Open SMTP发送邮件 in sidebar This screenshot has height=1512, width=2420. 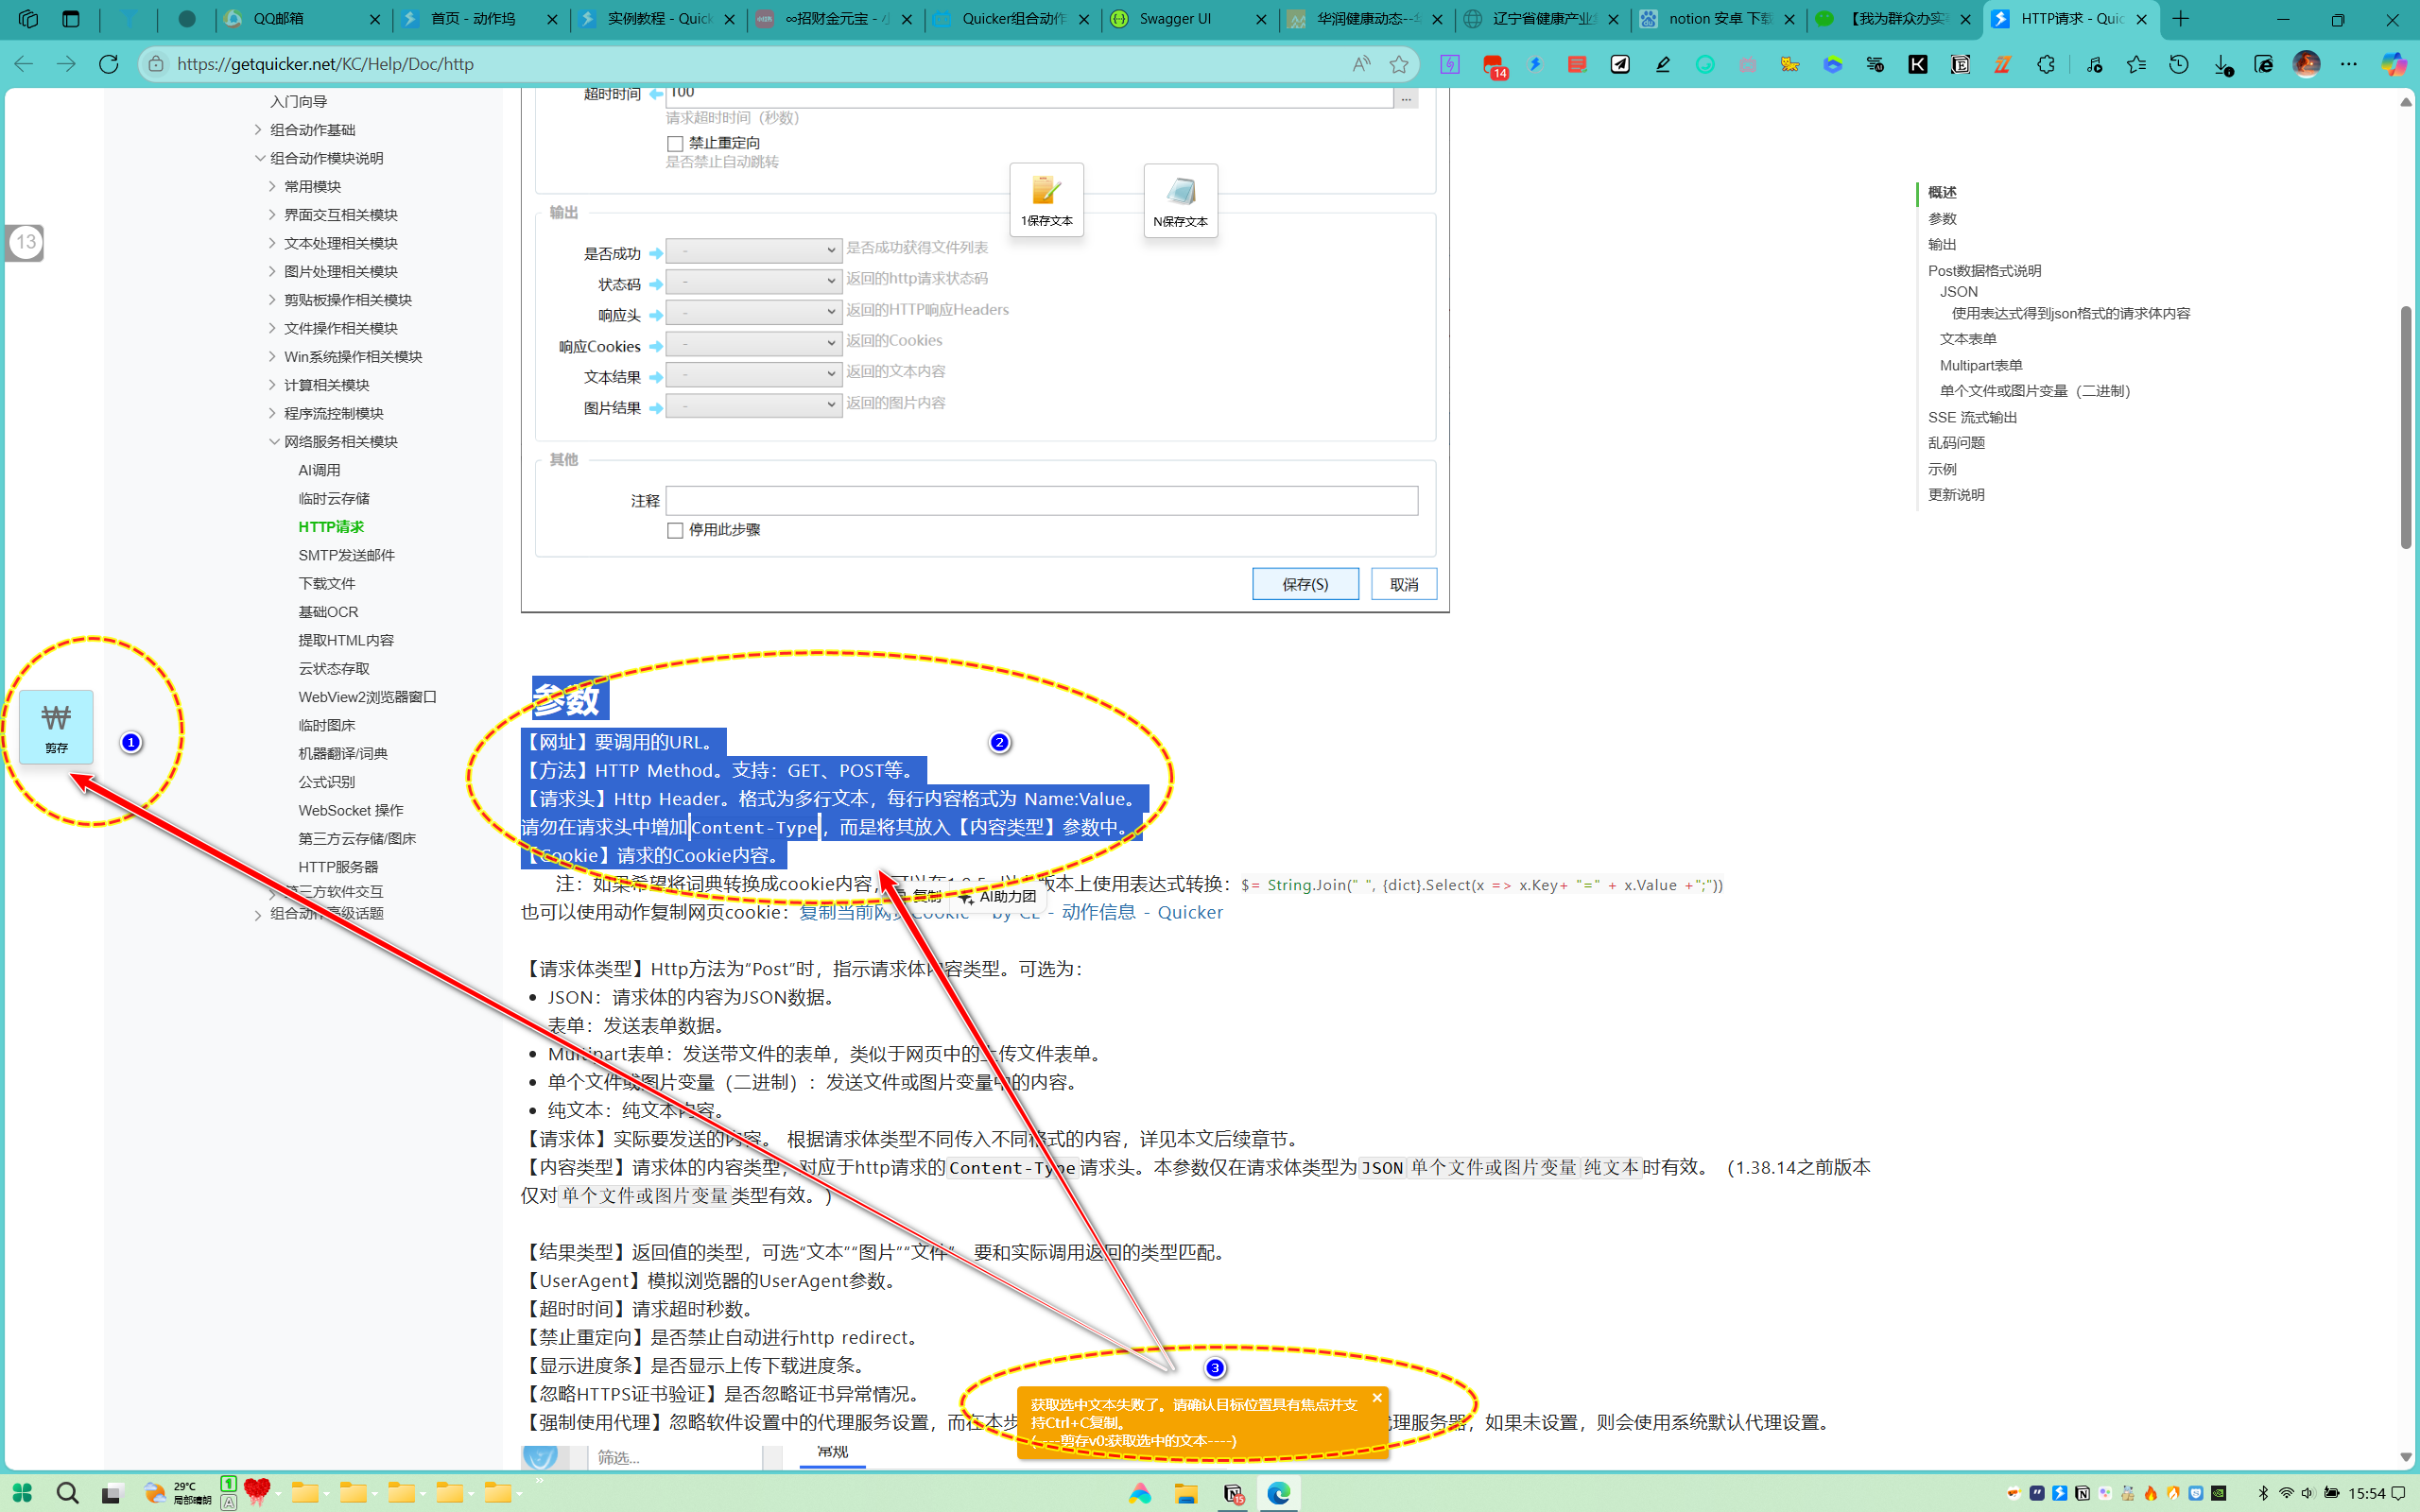346,555
